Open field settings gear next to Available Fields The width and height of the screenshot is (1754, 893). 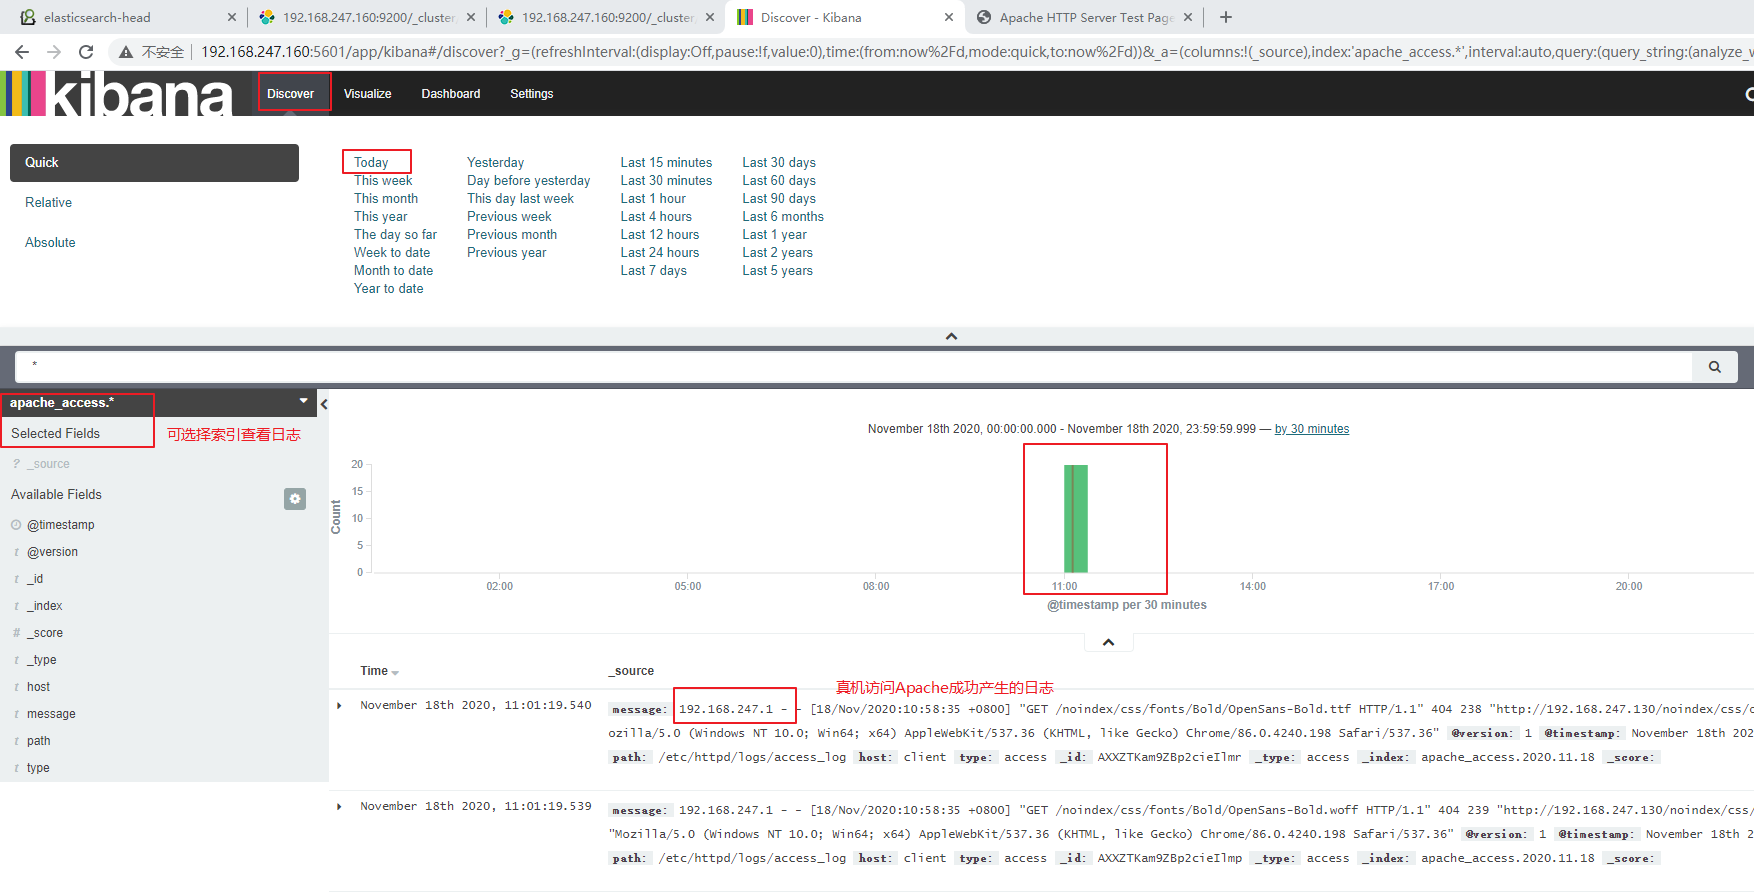point(295,499)
